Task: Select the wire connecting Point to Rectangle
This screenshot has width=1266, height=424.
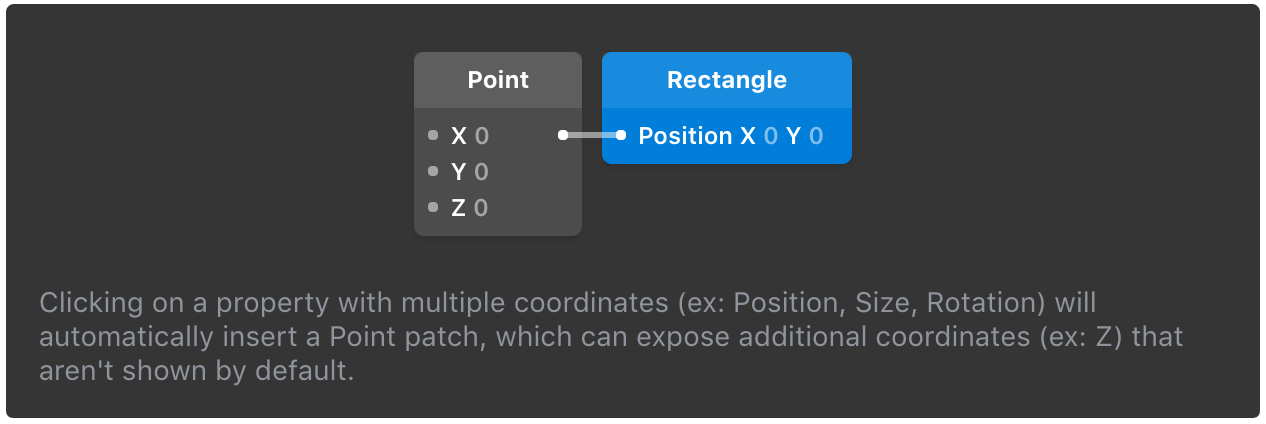Action: (x=592, y=135)
